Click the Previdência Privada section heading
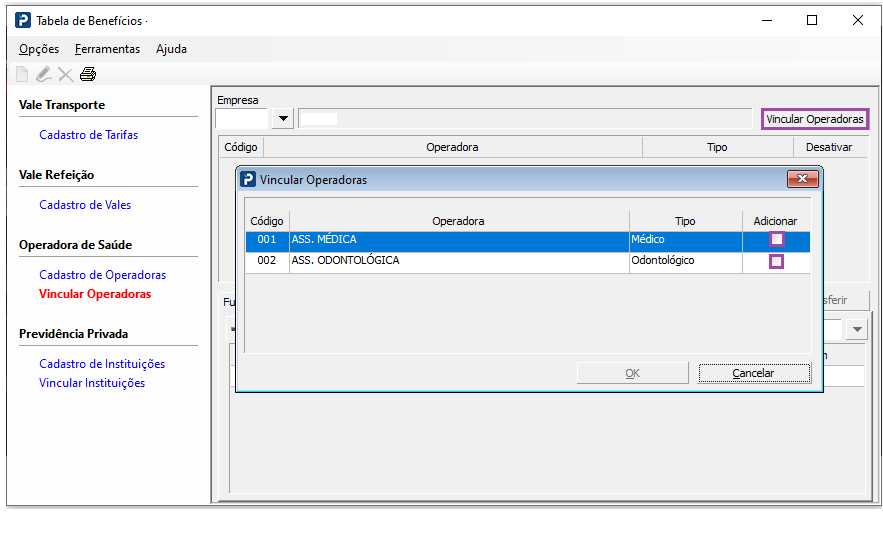Image resolution: width=883 pixels, height=536 pixels. click(x=73, y=334)
